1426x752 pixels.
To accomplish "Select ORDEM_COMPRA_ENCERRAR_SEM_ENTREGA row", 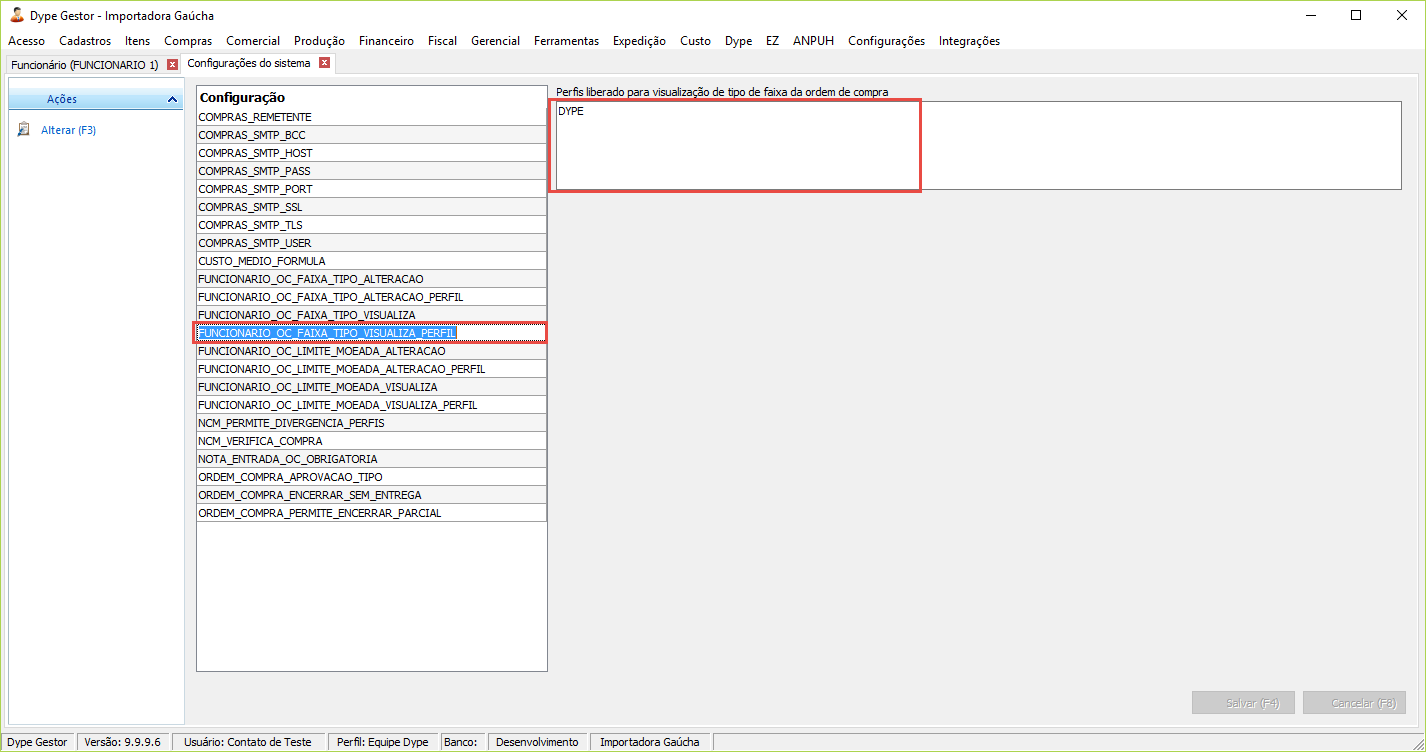I will 371,495.
